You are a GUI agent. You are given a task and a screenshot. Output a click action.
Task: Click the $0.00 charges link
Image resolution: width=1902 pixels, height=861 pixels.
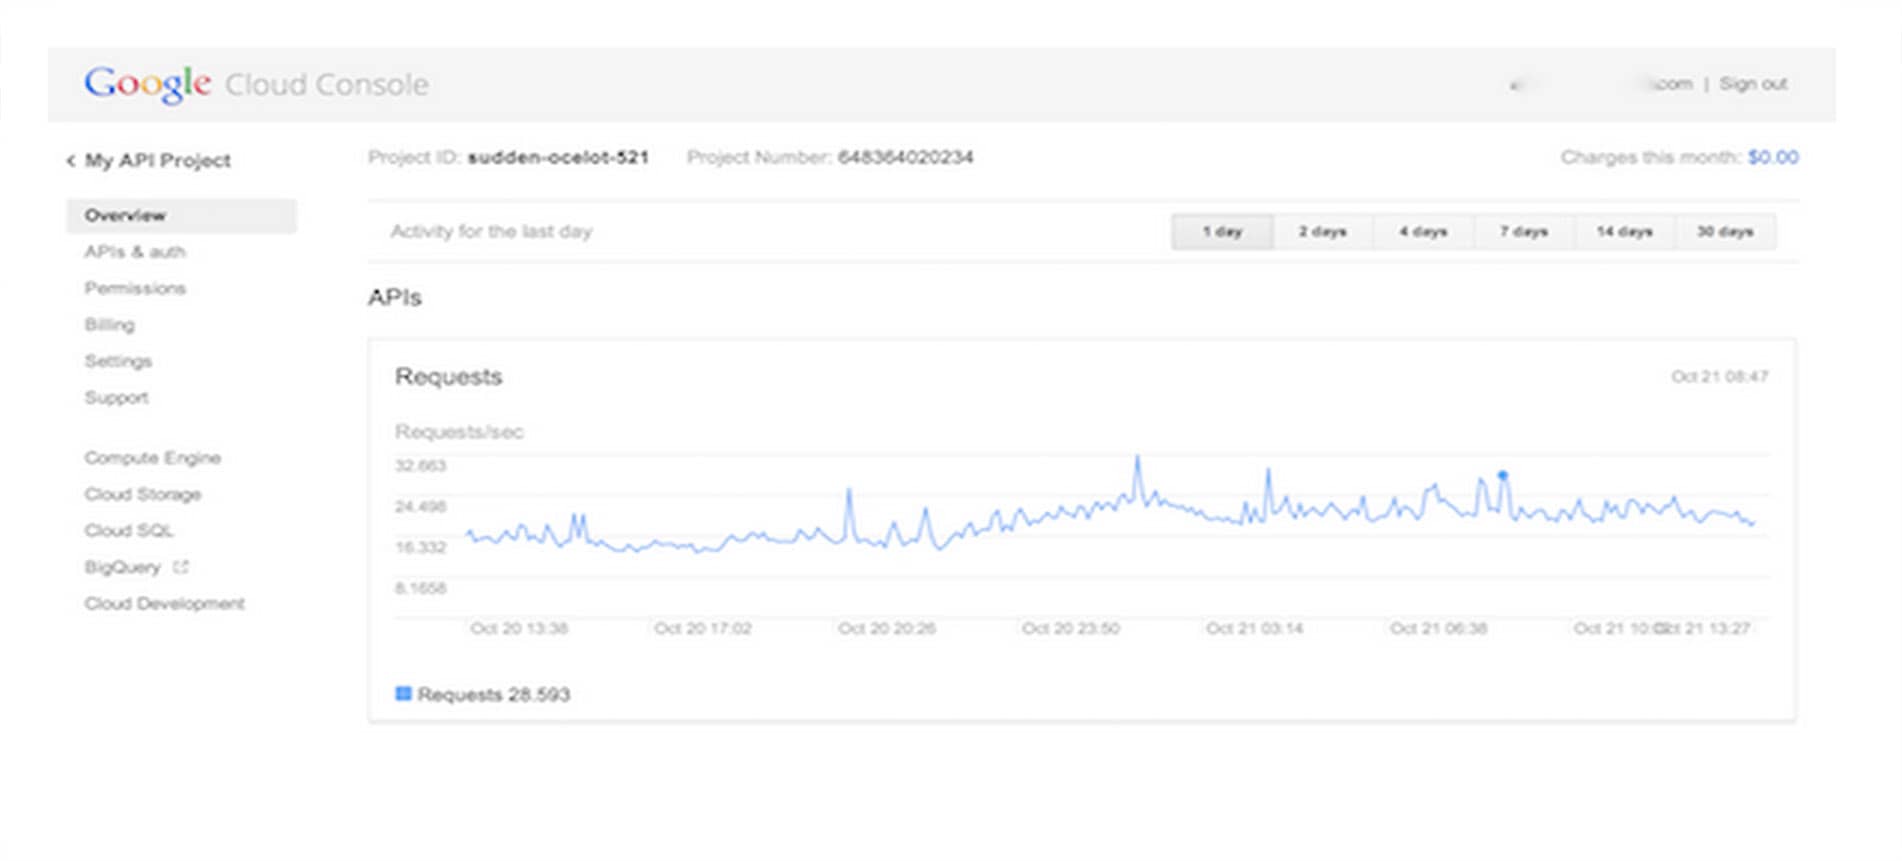[1773, 157]
